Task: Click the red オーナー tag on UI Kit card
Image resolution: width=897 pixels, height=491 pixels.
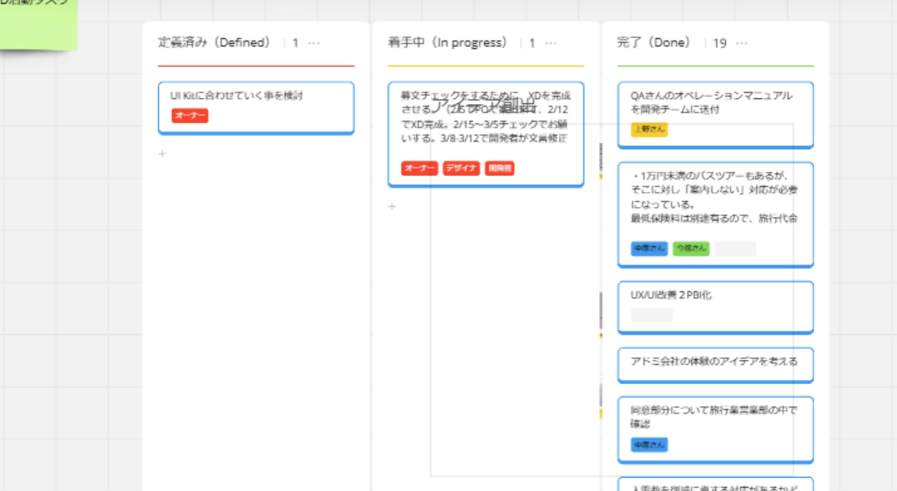Action: coord(190,116)
